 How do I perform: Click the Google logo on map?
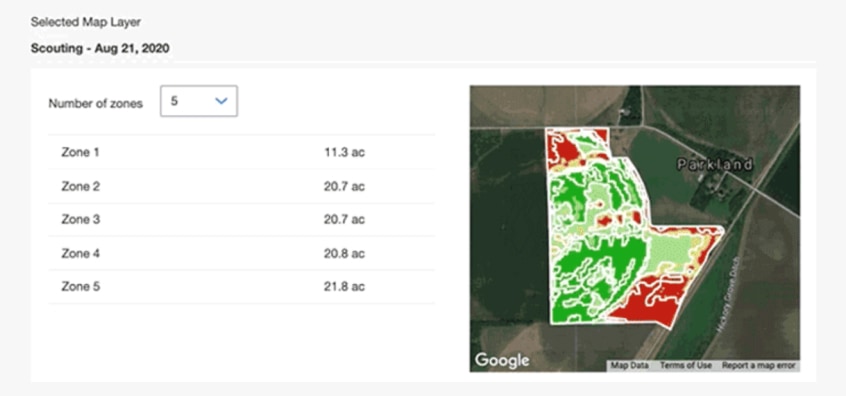pyautogui.click(x=502, y=360)
